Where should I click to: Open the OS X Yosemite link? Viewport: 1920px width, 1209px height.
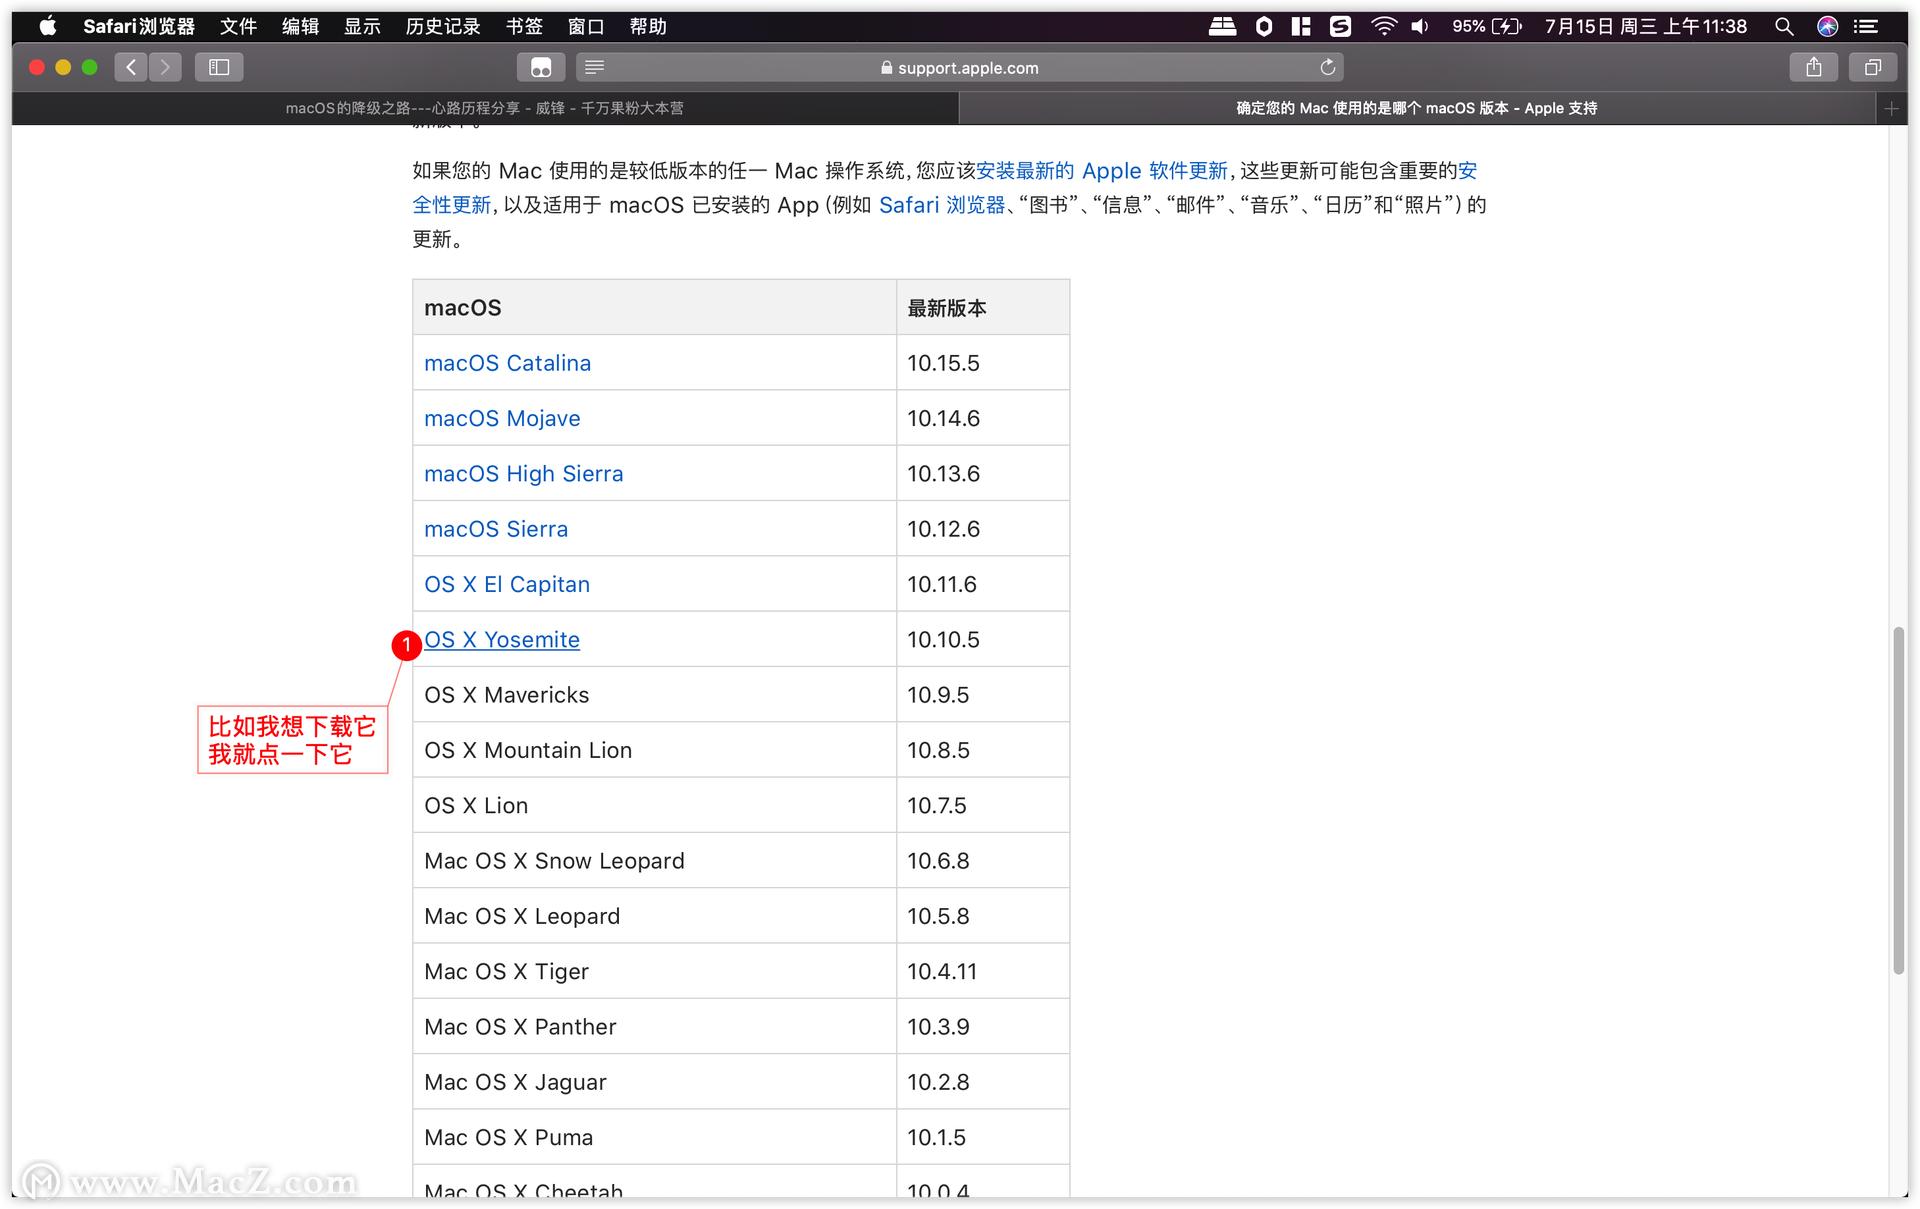[501, 639]
